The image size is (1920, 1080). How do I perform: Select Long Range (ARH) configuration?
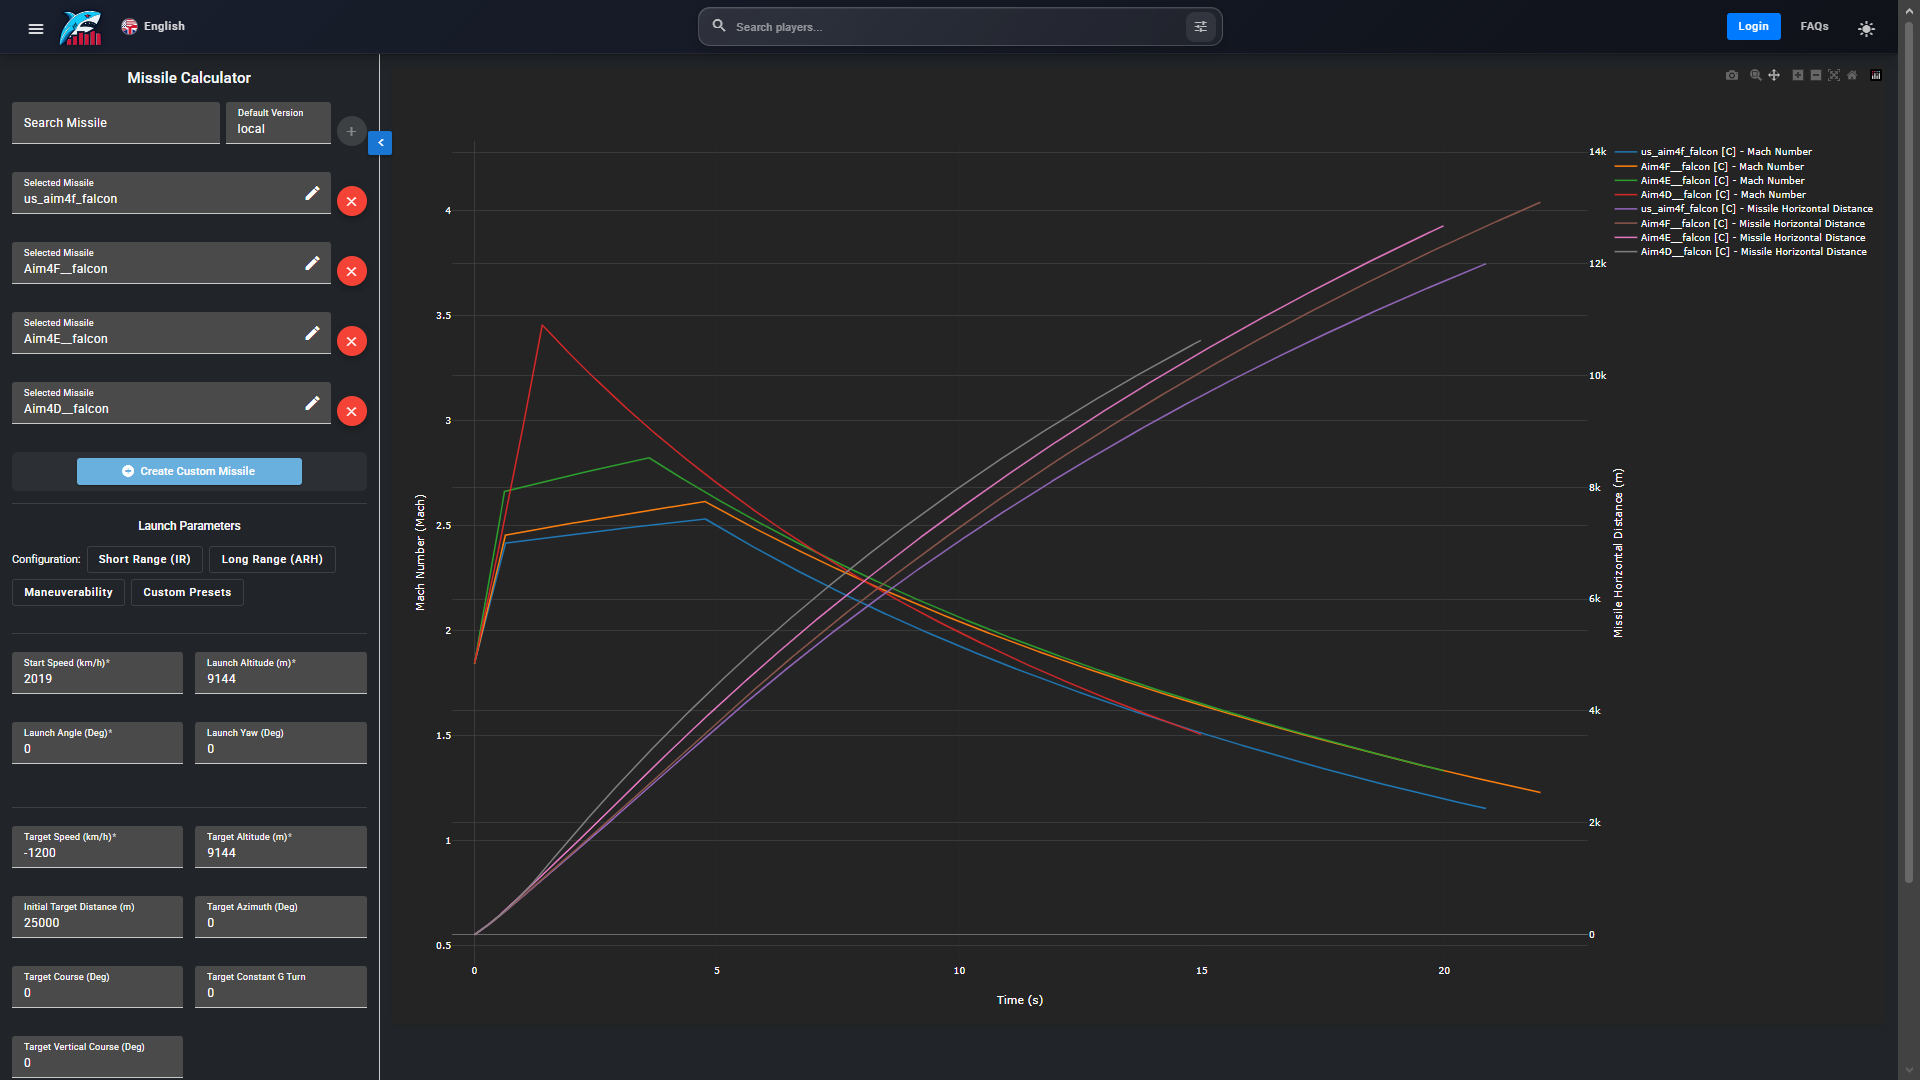pyautogui.click(x=272, y=559)
